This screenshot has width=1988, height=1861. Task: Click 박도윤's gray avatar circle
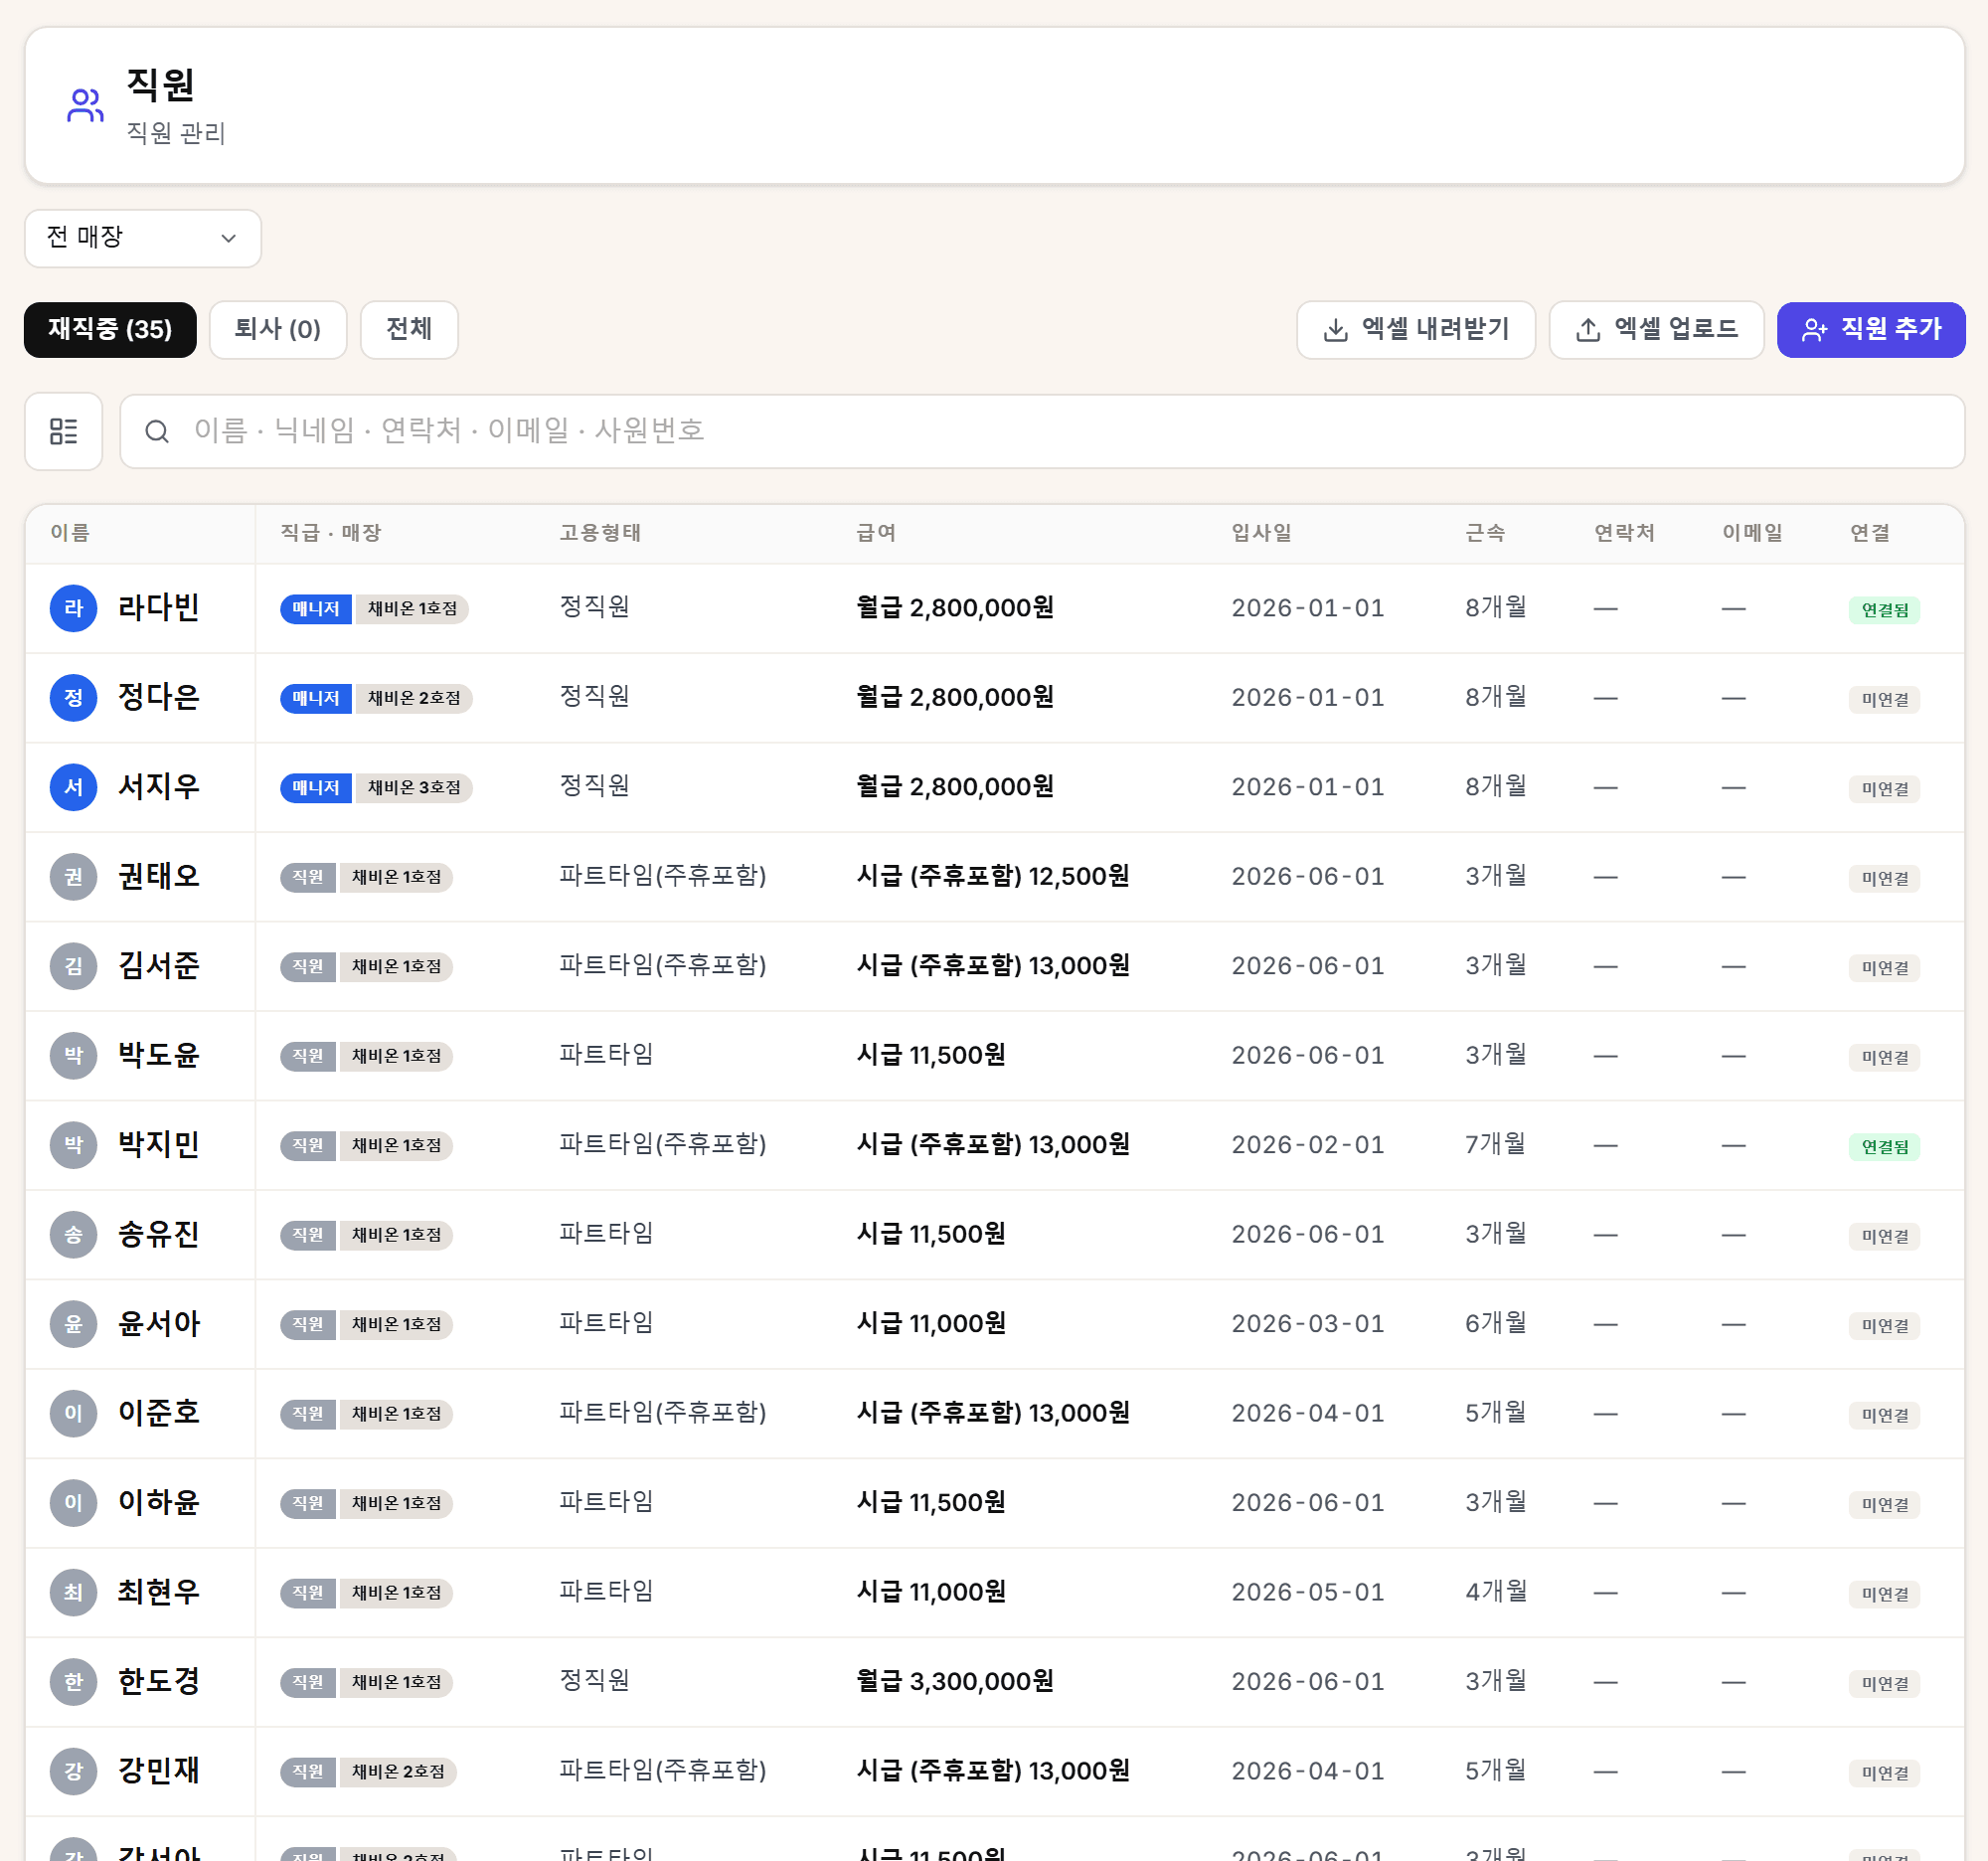point(73,1056)
